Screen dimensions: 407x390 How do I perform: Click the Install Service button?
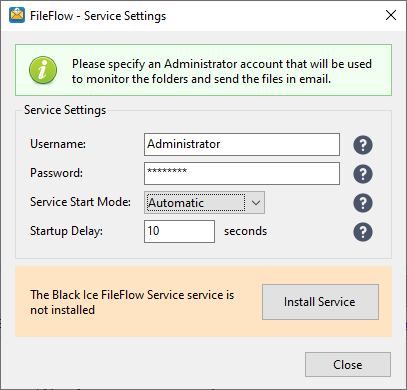pos(320,302)
